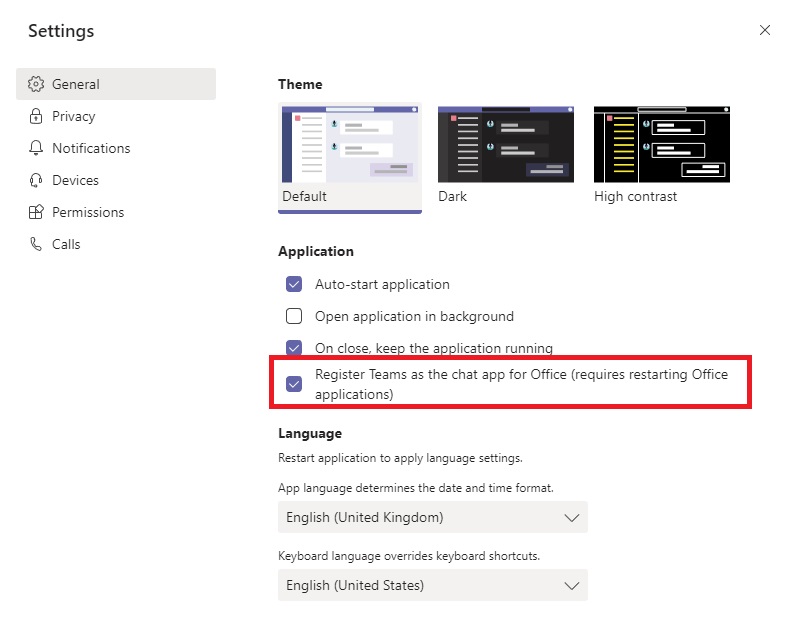Image resolution: width=787 pixels, height=629 pixels.
Task: Click the chevron of the app language dropdown
Action: (x=572, y=518)
